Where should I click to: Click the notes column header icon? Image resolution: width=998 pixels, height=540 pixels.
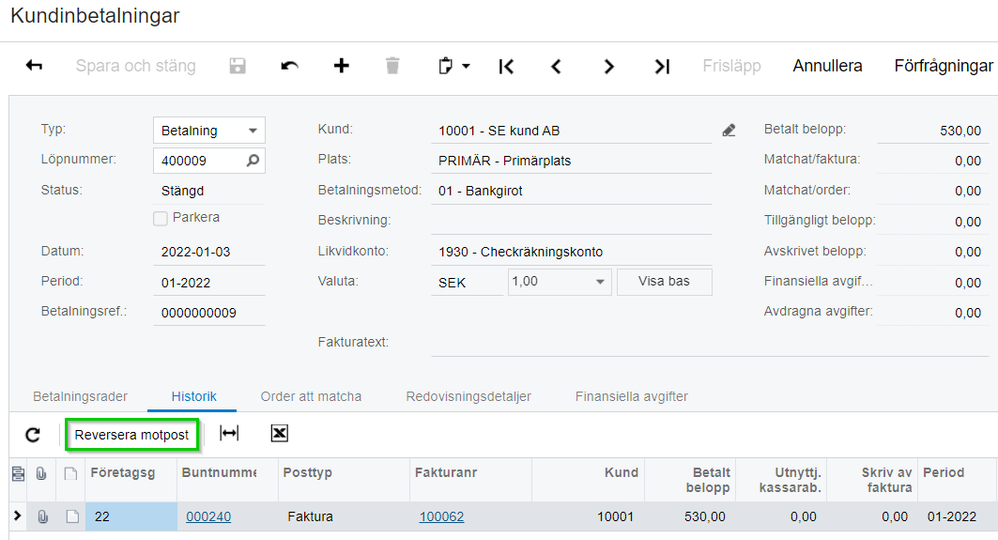point(71,474)
